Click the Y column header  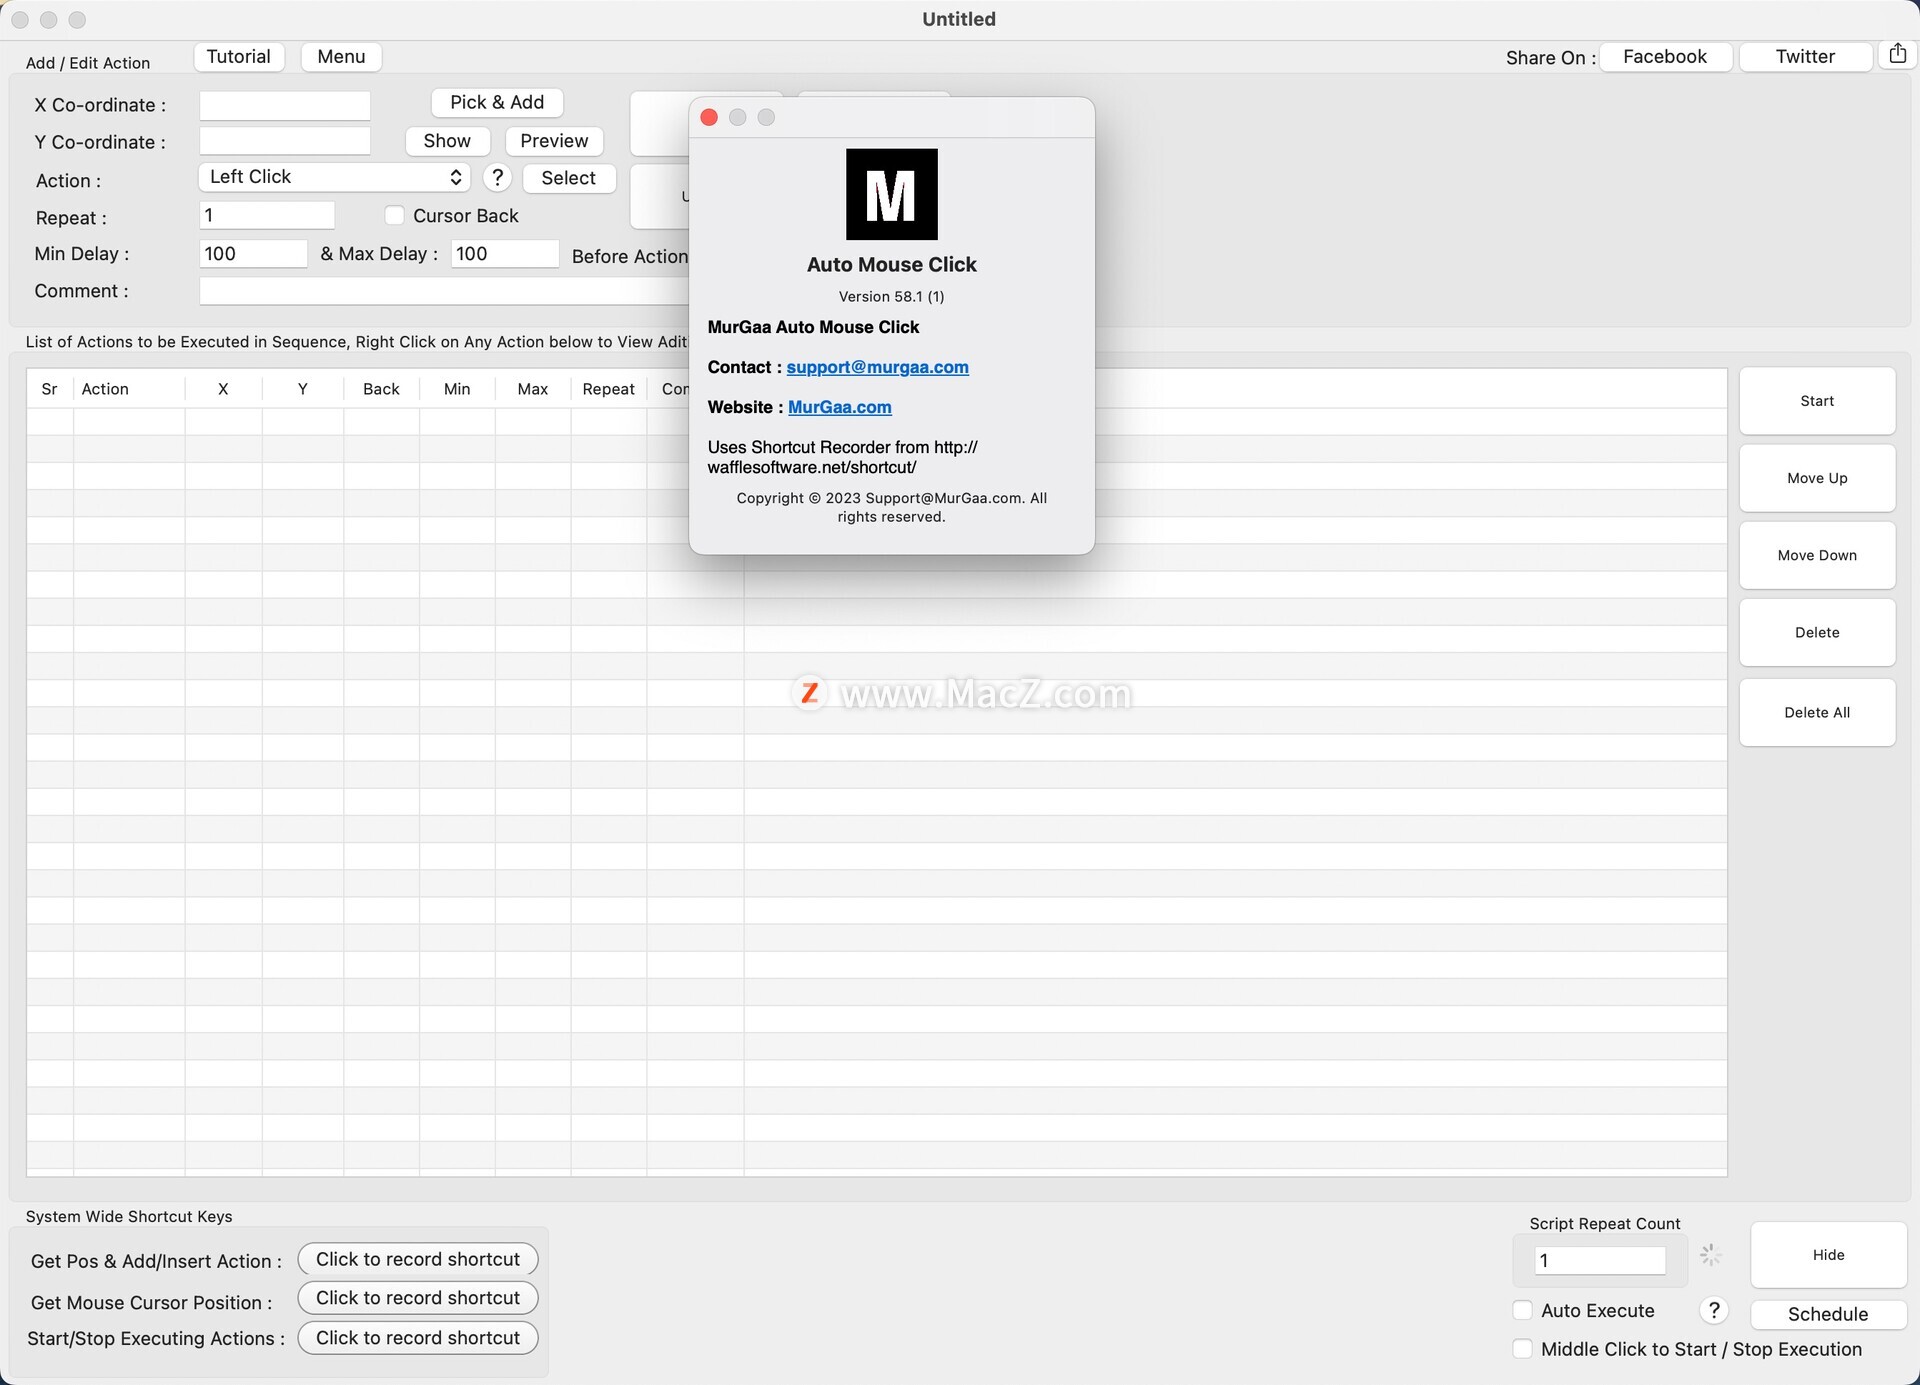303,389
